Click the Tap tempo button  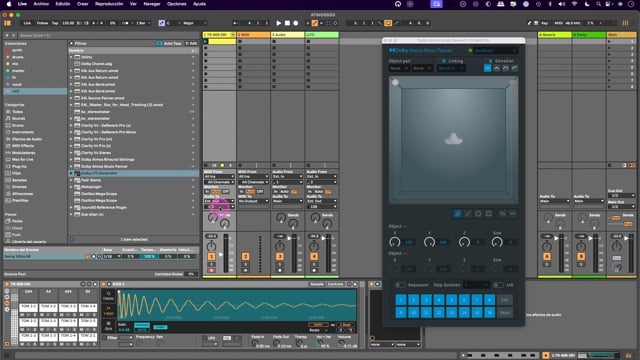point(55,23)
